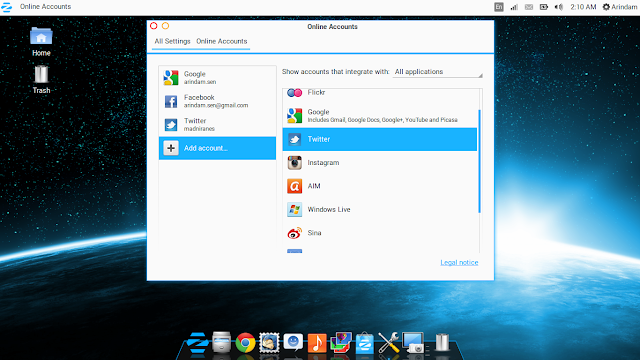Open the trash can in dock
The width and height of the screenshot is (640, 360).
tap(442, 342)
